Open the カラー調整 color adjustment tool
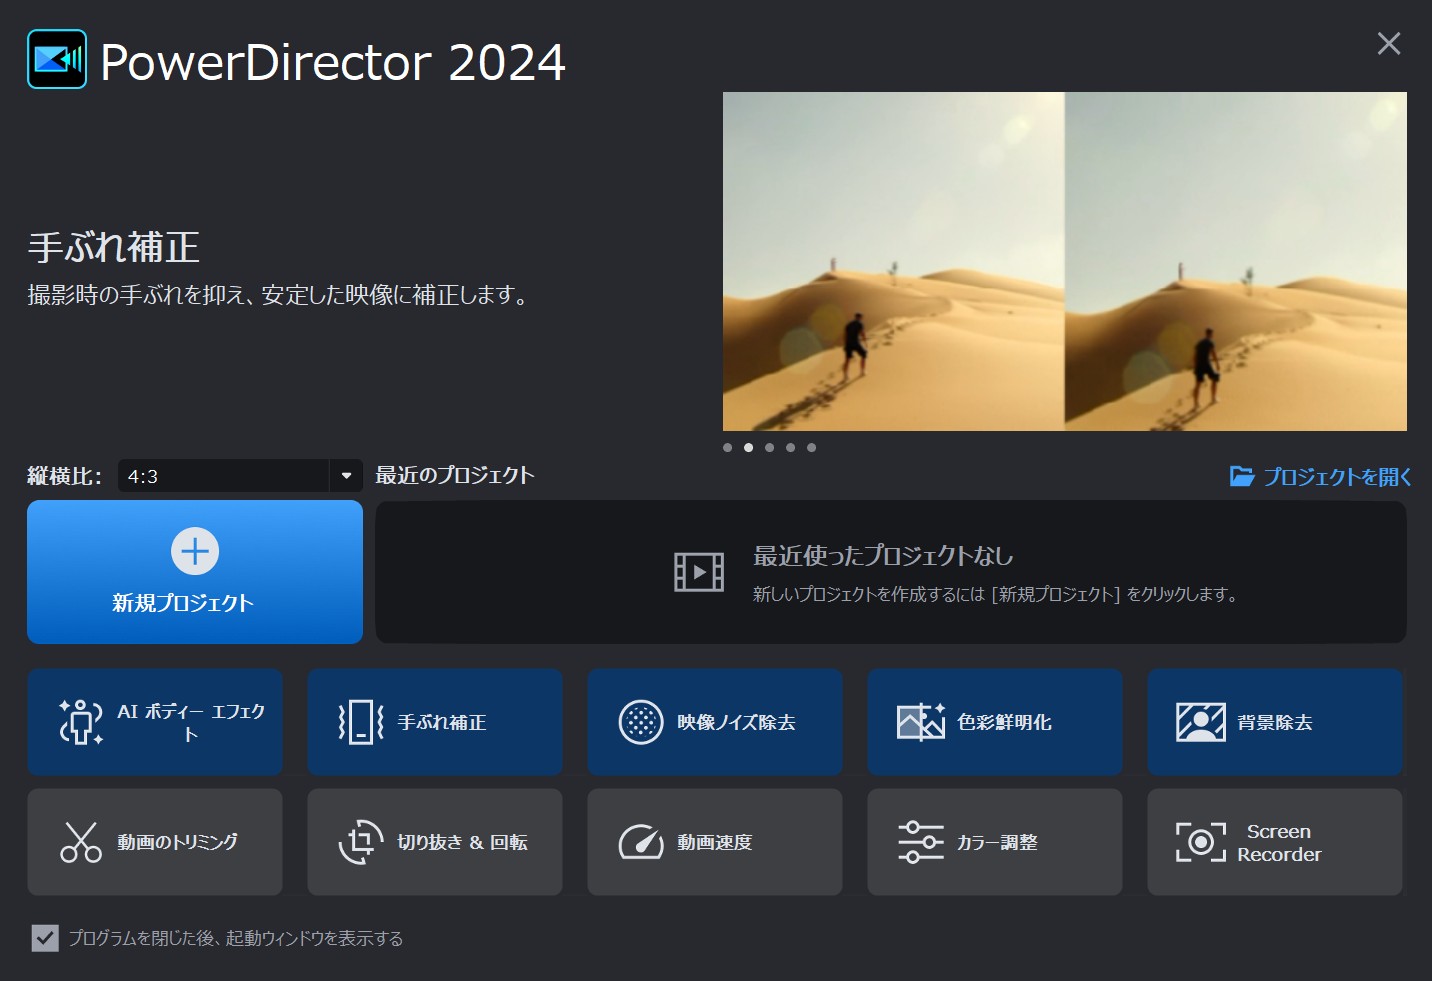The image size is (1432, 981). coord(995,842)
